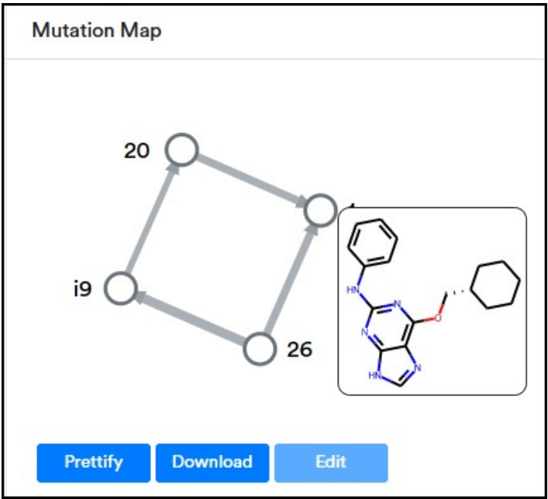This screenshot has width=548, height=499.
Task: Click the "i9" text label
Action: click(x=83, y=289)
